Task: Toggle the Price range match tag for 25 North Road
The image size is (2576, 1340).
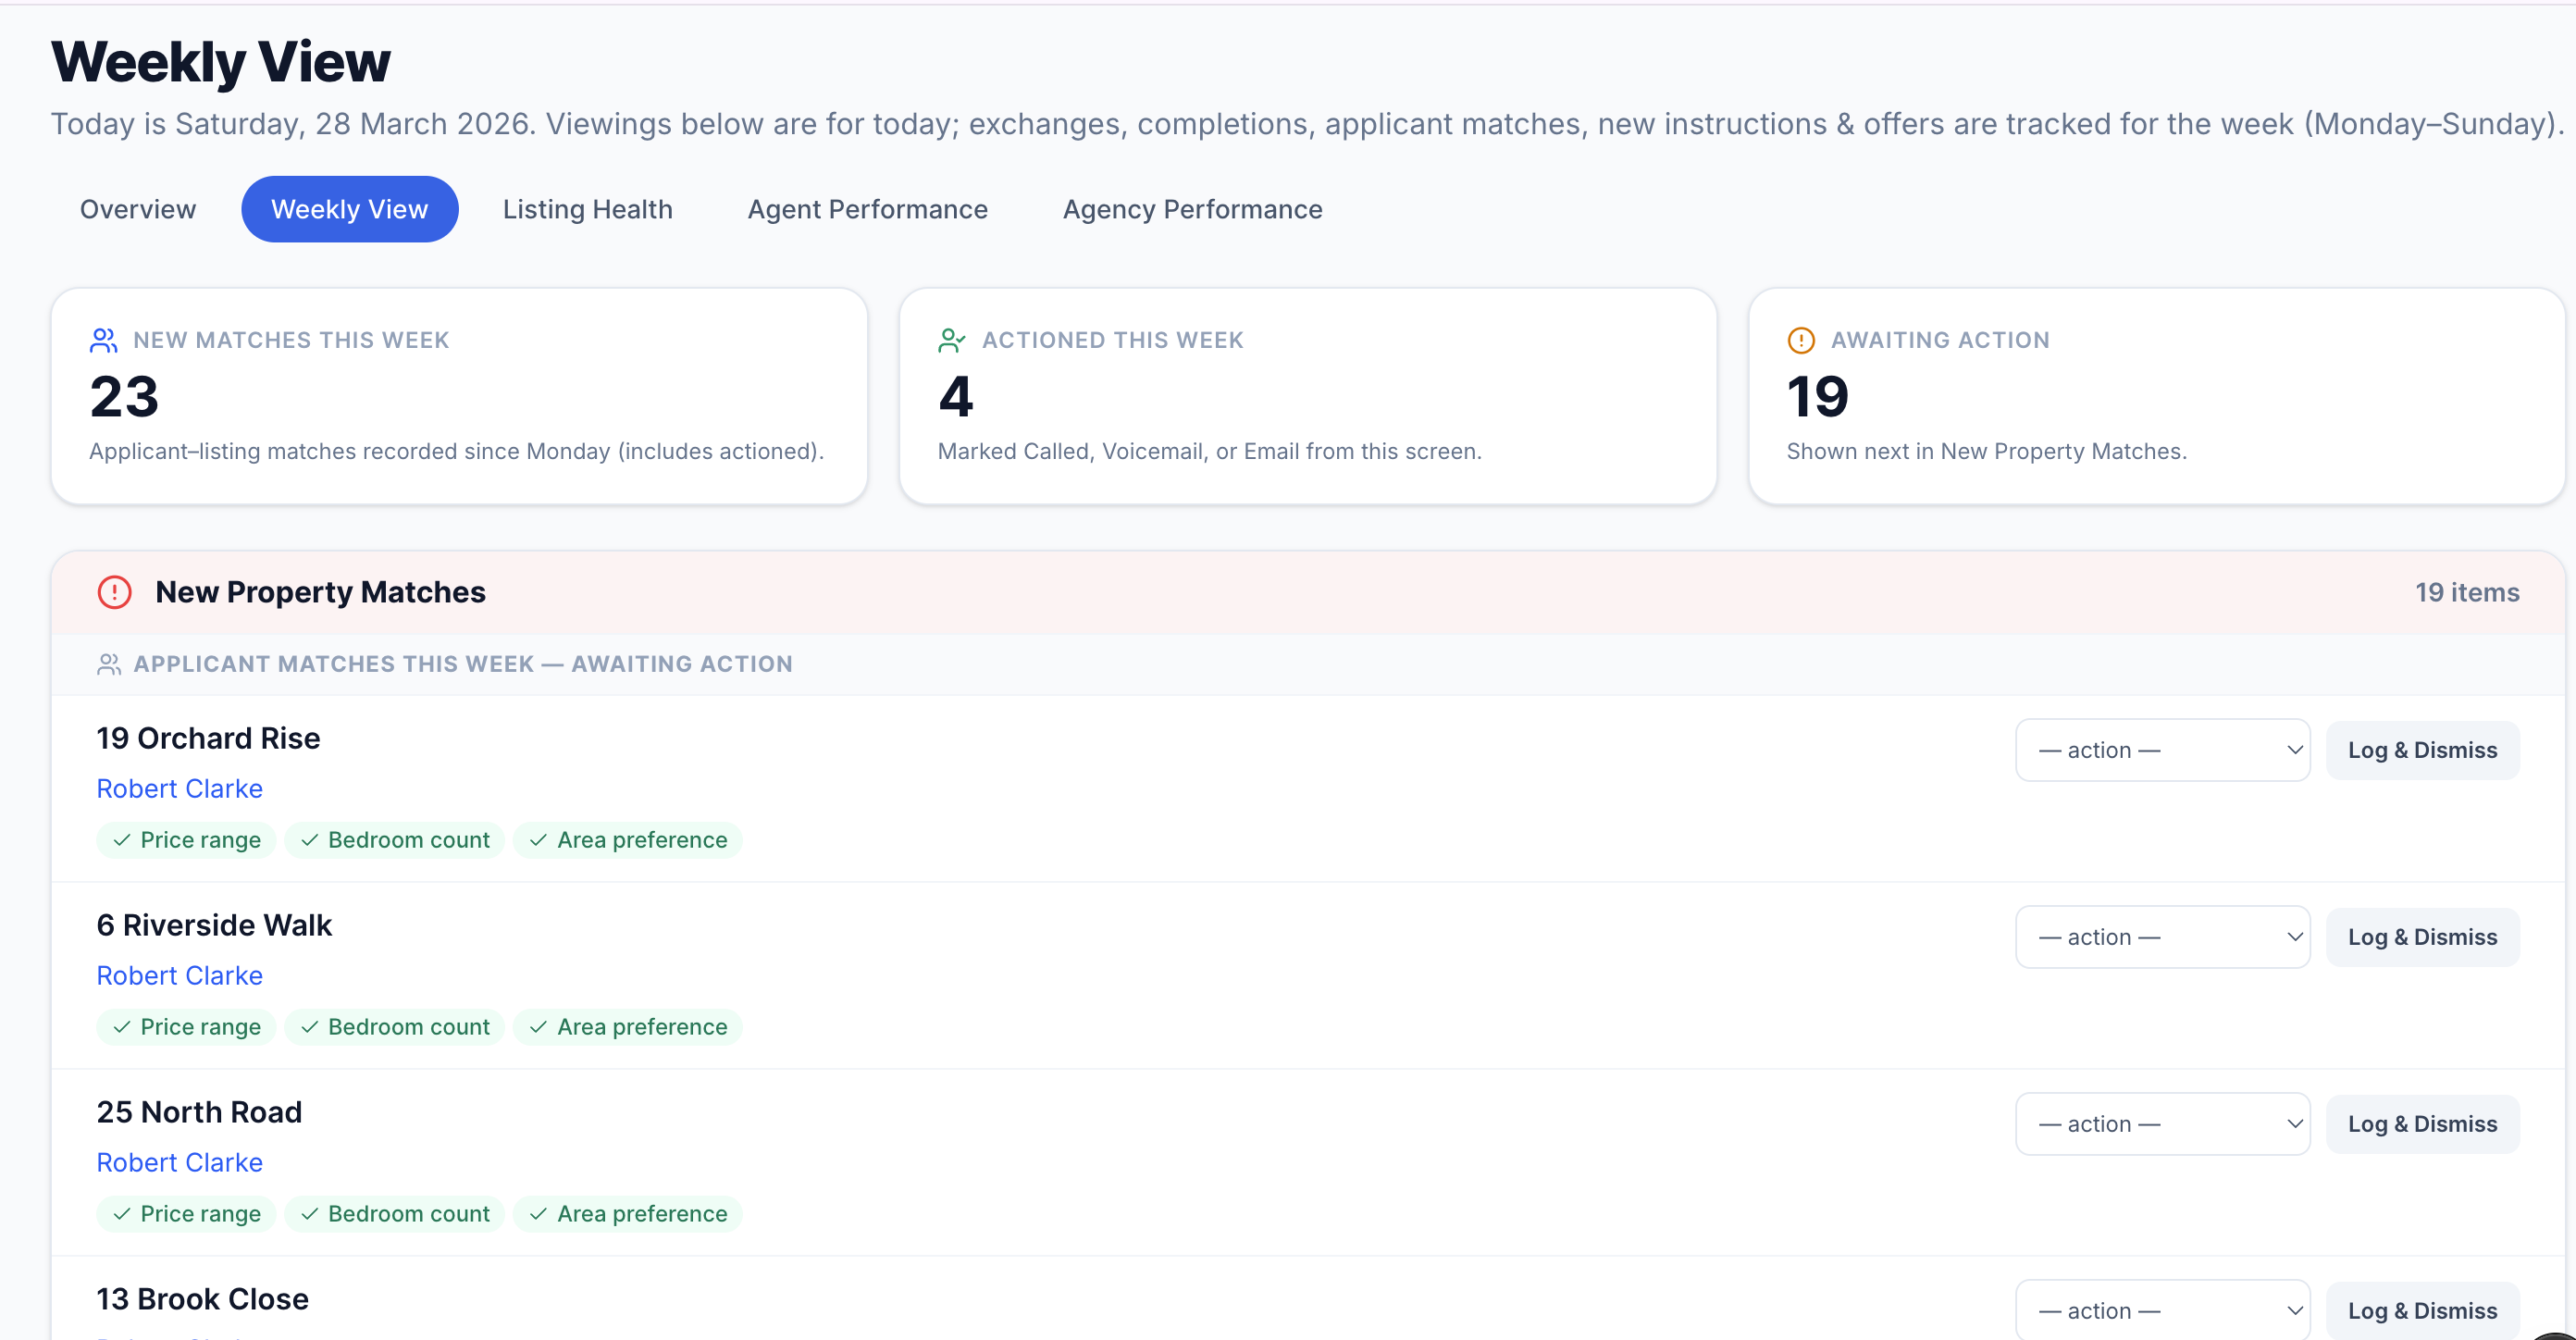Action: tap(186, 1213)
